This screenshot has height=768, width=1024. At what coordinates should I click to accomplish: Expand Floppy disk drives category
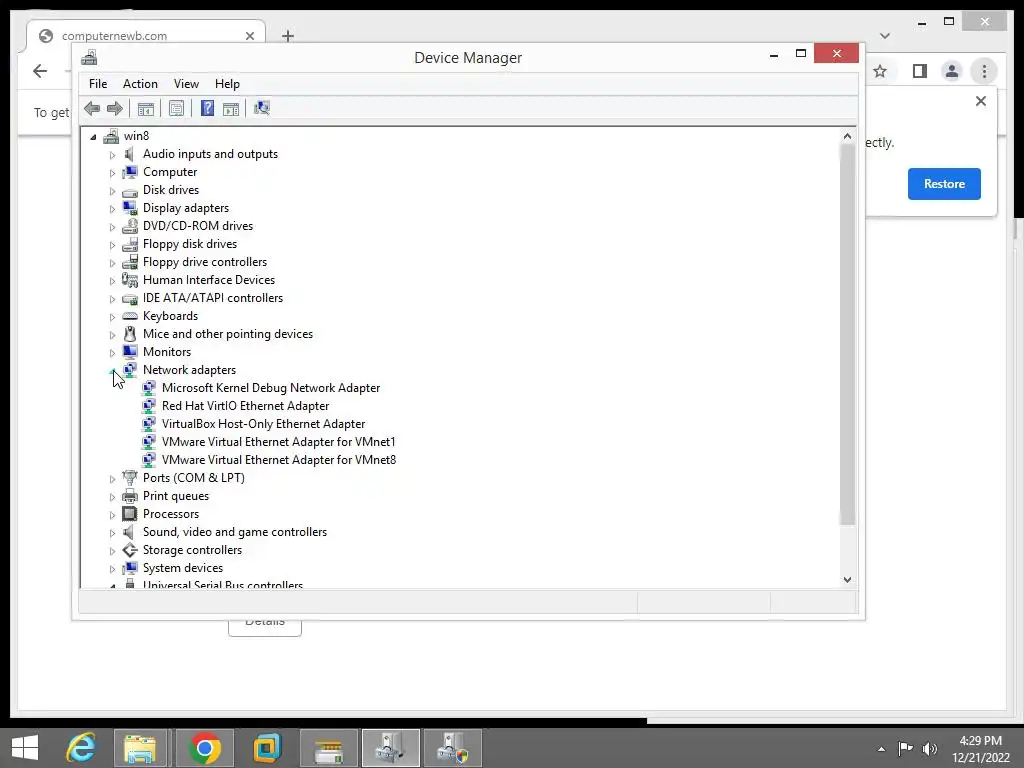112,245
